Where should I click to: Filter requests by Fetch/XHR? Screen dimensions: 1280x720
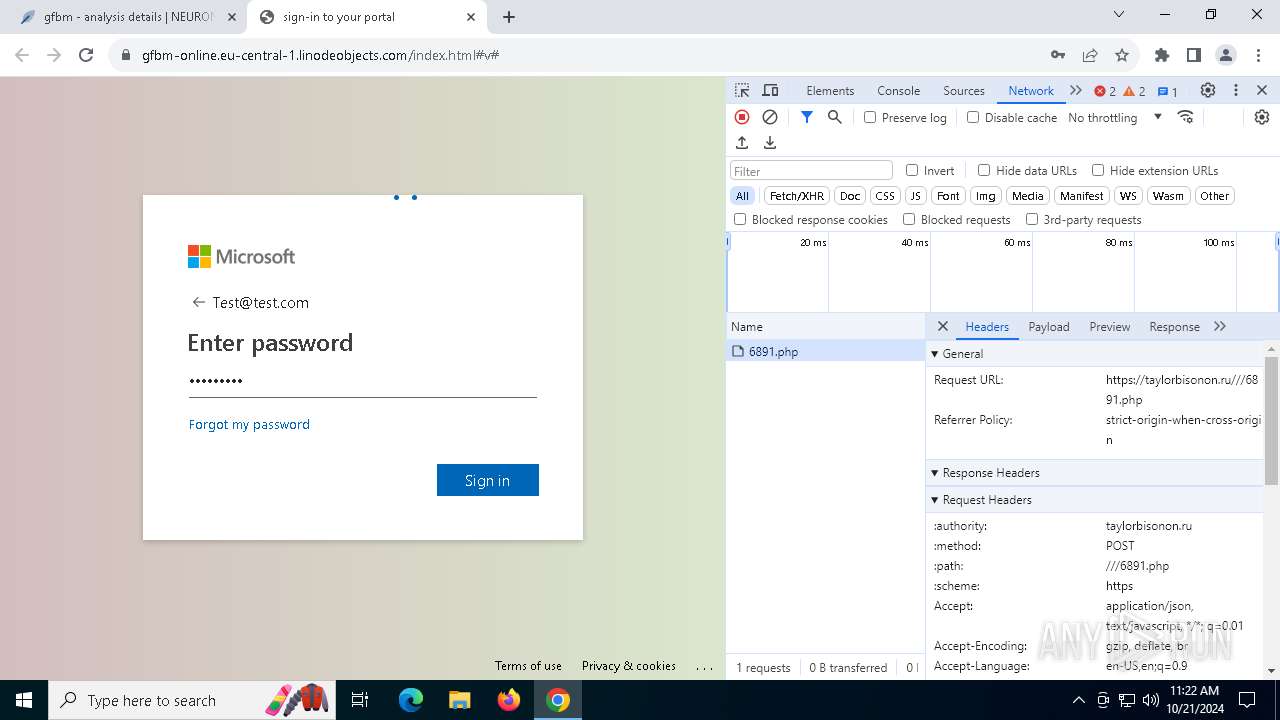point(797,196)
